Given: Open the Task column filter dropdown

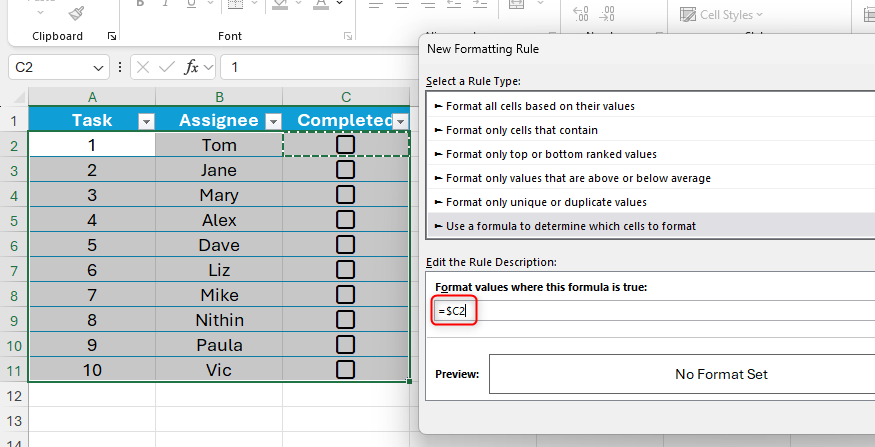Looking at the screenshot, I should click(x=146, y=121).
